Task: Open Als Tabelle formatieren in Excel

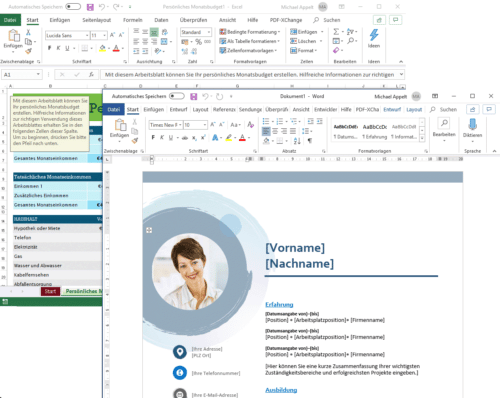Action: click(x=250, y=41)
